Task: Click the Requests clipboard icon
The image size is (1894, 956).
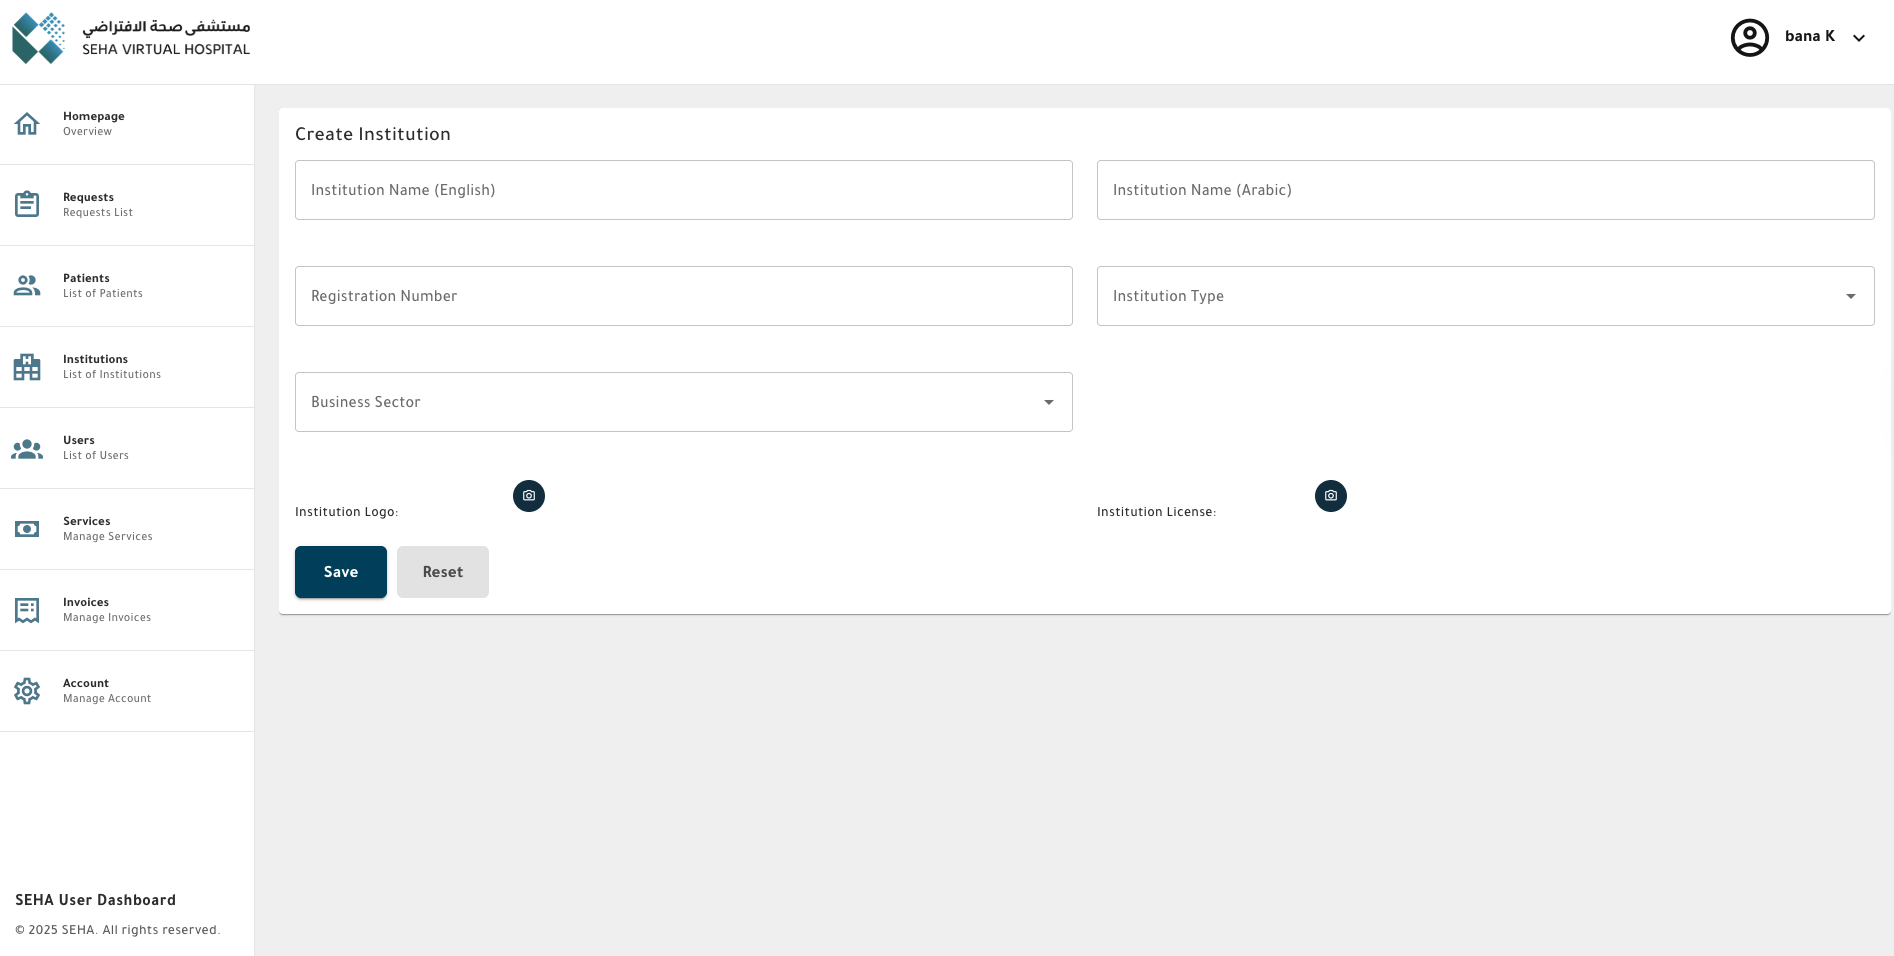Action: coord(27,204)
